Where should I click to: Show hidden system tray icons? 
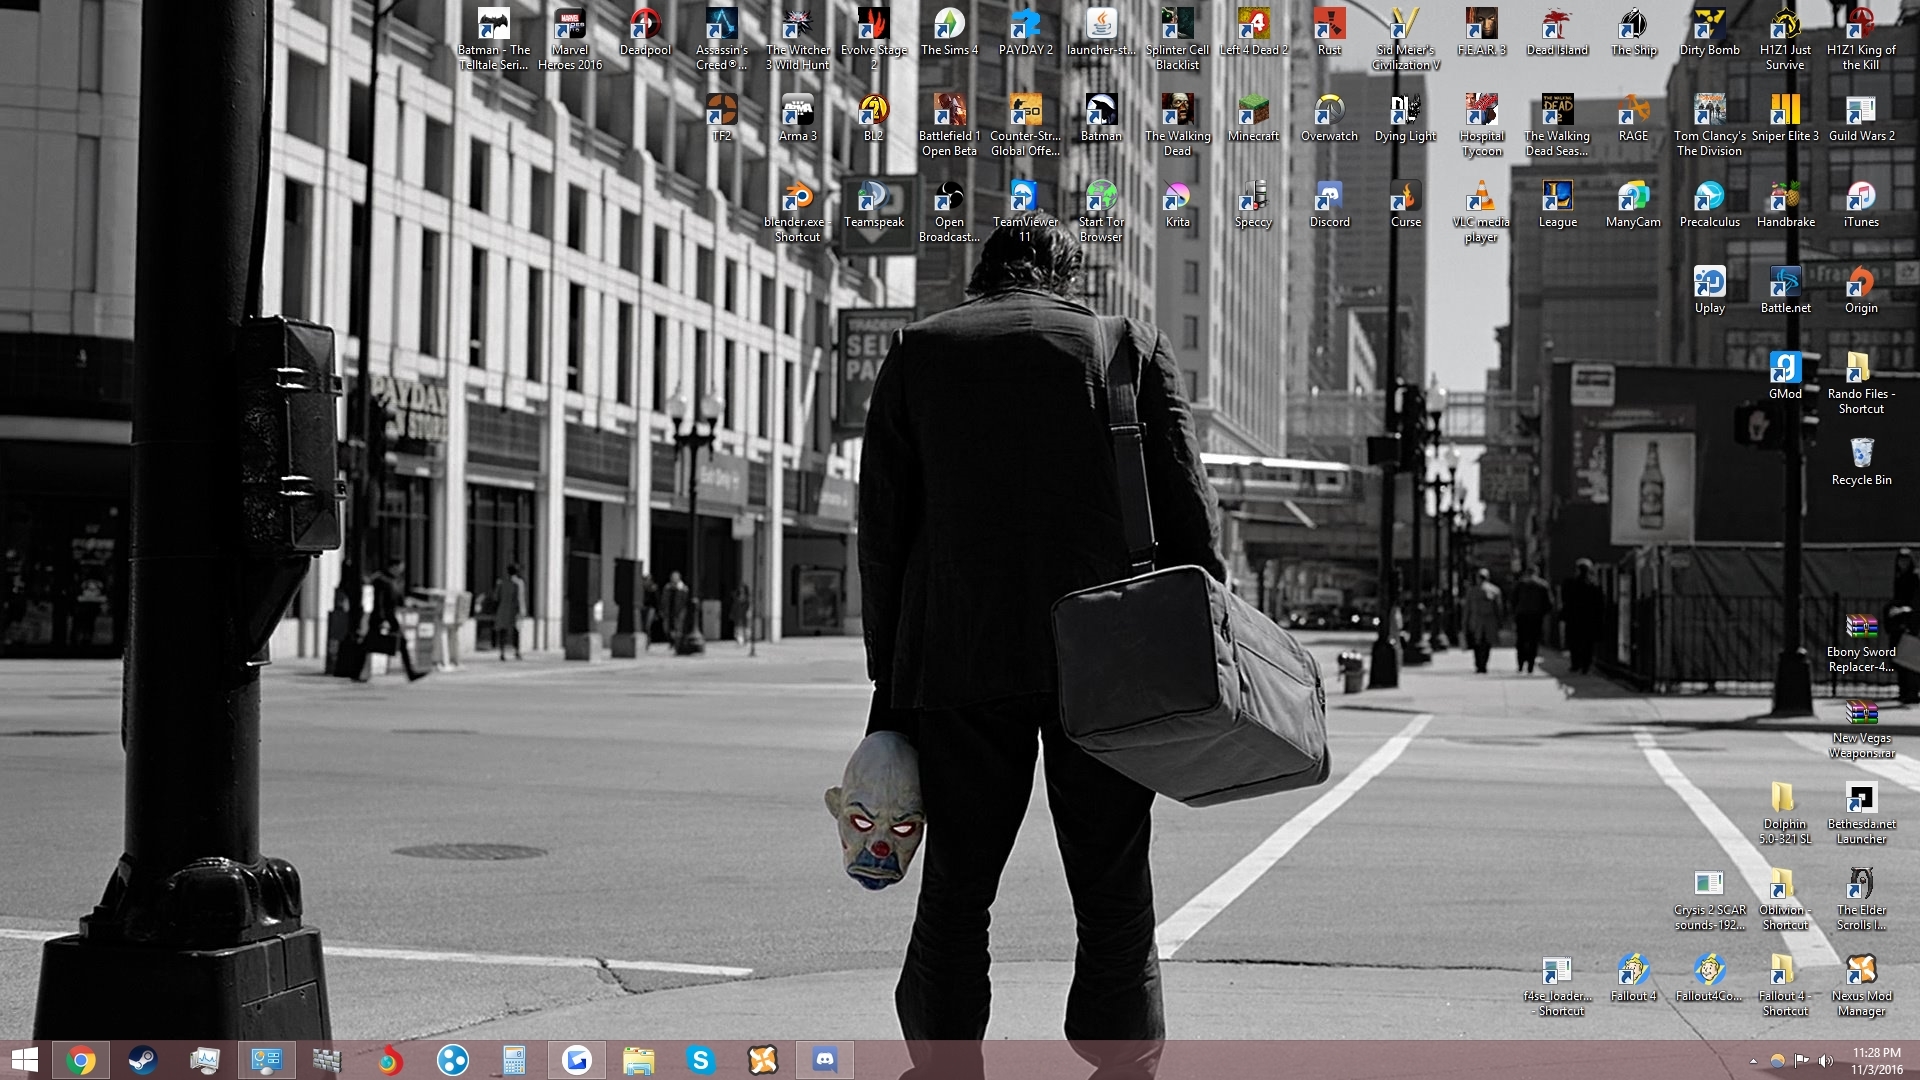pyautogui.click(x=1752, y=1061)
